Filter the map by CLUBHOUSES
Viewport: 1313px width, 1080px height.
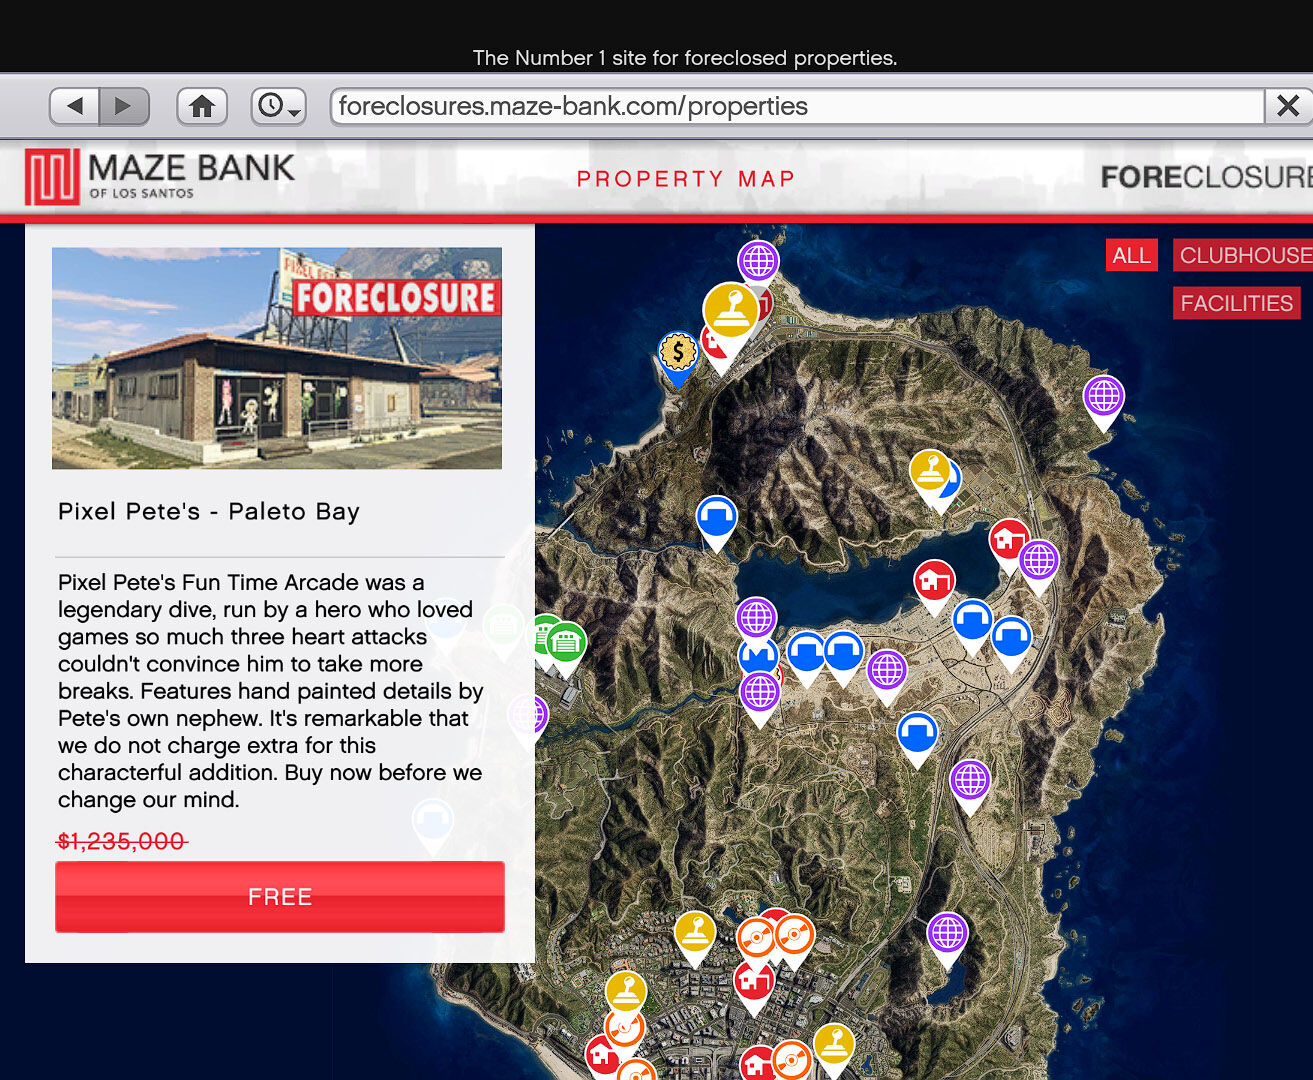coord(1243,255)
